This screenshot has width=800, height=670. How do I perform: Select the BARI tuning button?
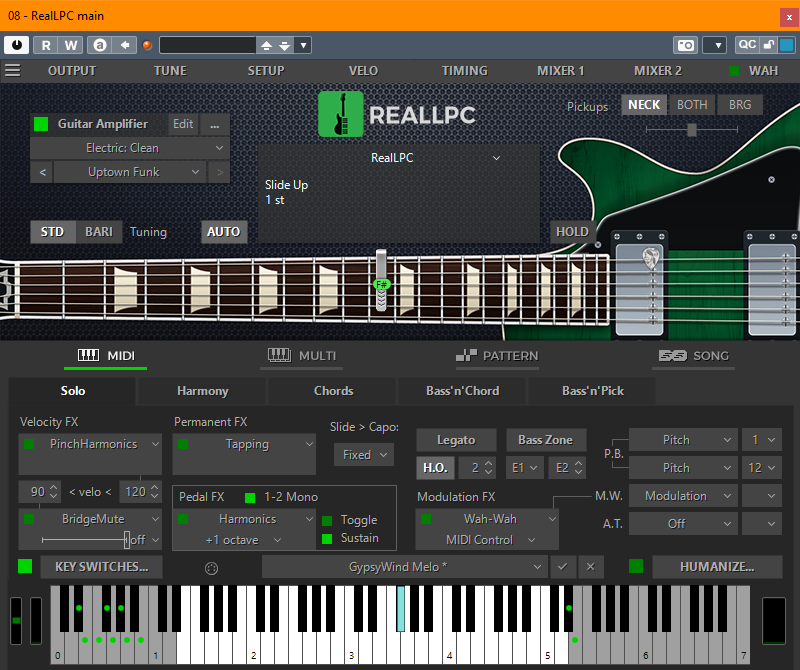click(x=99, y=232)
